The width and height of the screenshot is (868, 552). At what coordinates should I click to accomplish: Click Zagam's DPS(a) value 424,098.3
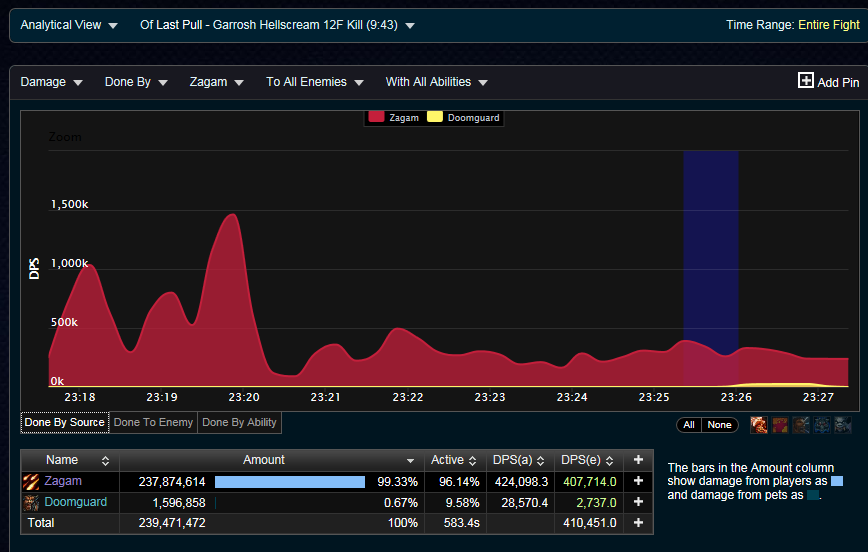(x=521, y=482)
